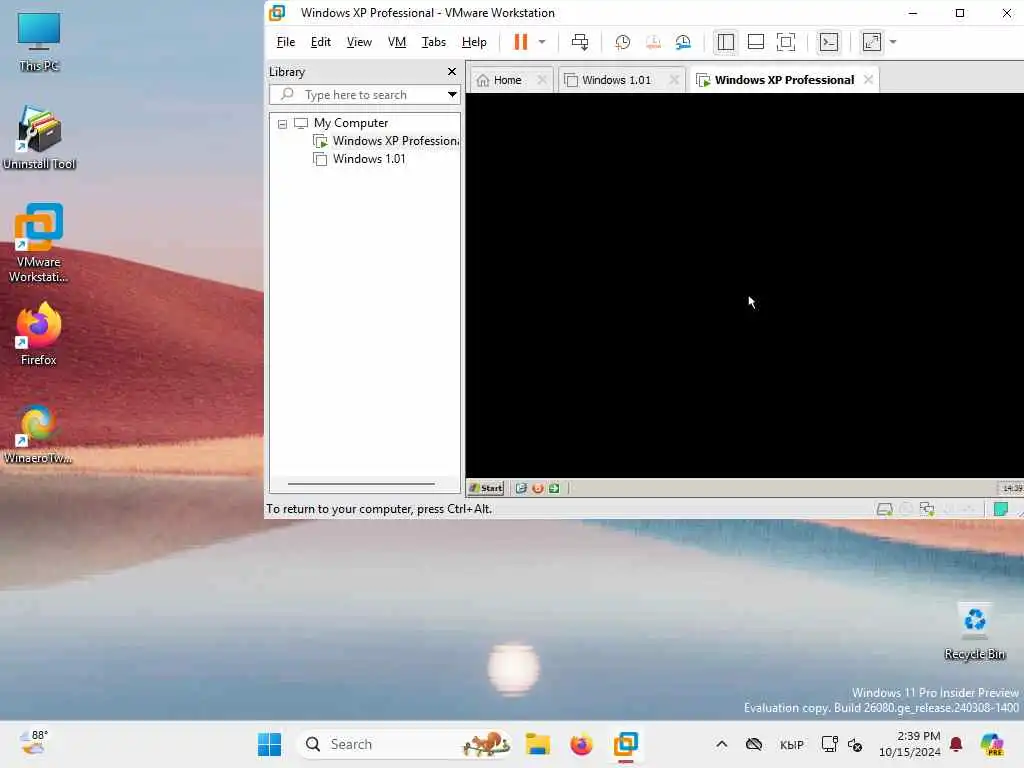Image resolution: width=1024 pixels, height=768 pixels.
Task: Close the Home tab
Action: coord(541,80)
